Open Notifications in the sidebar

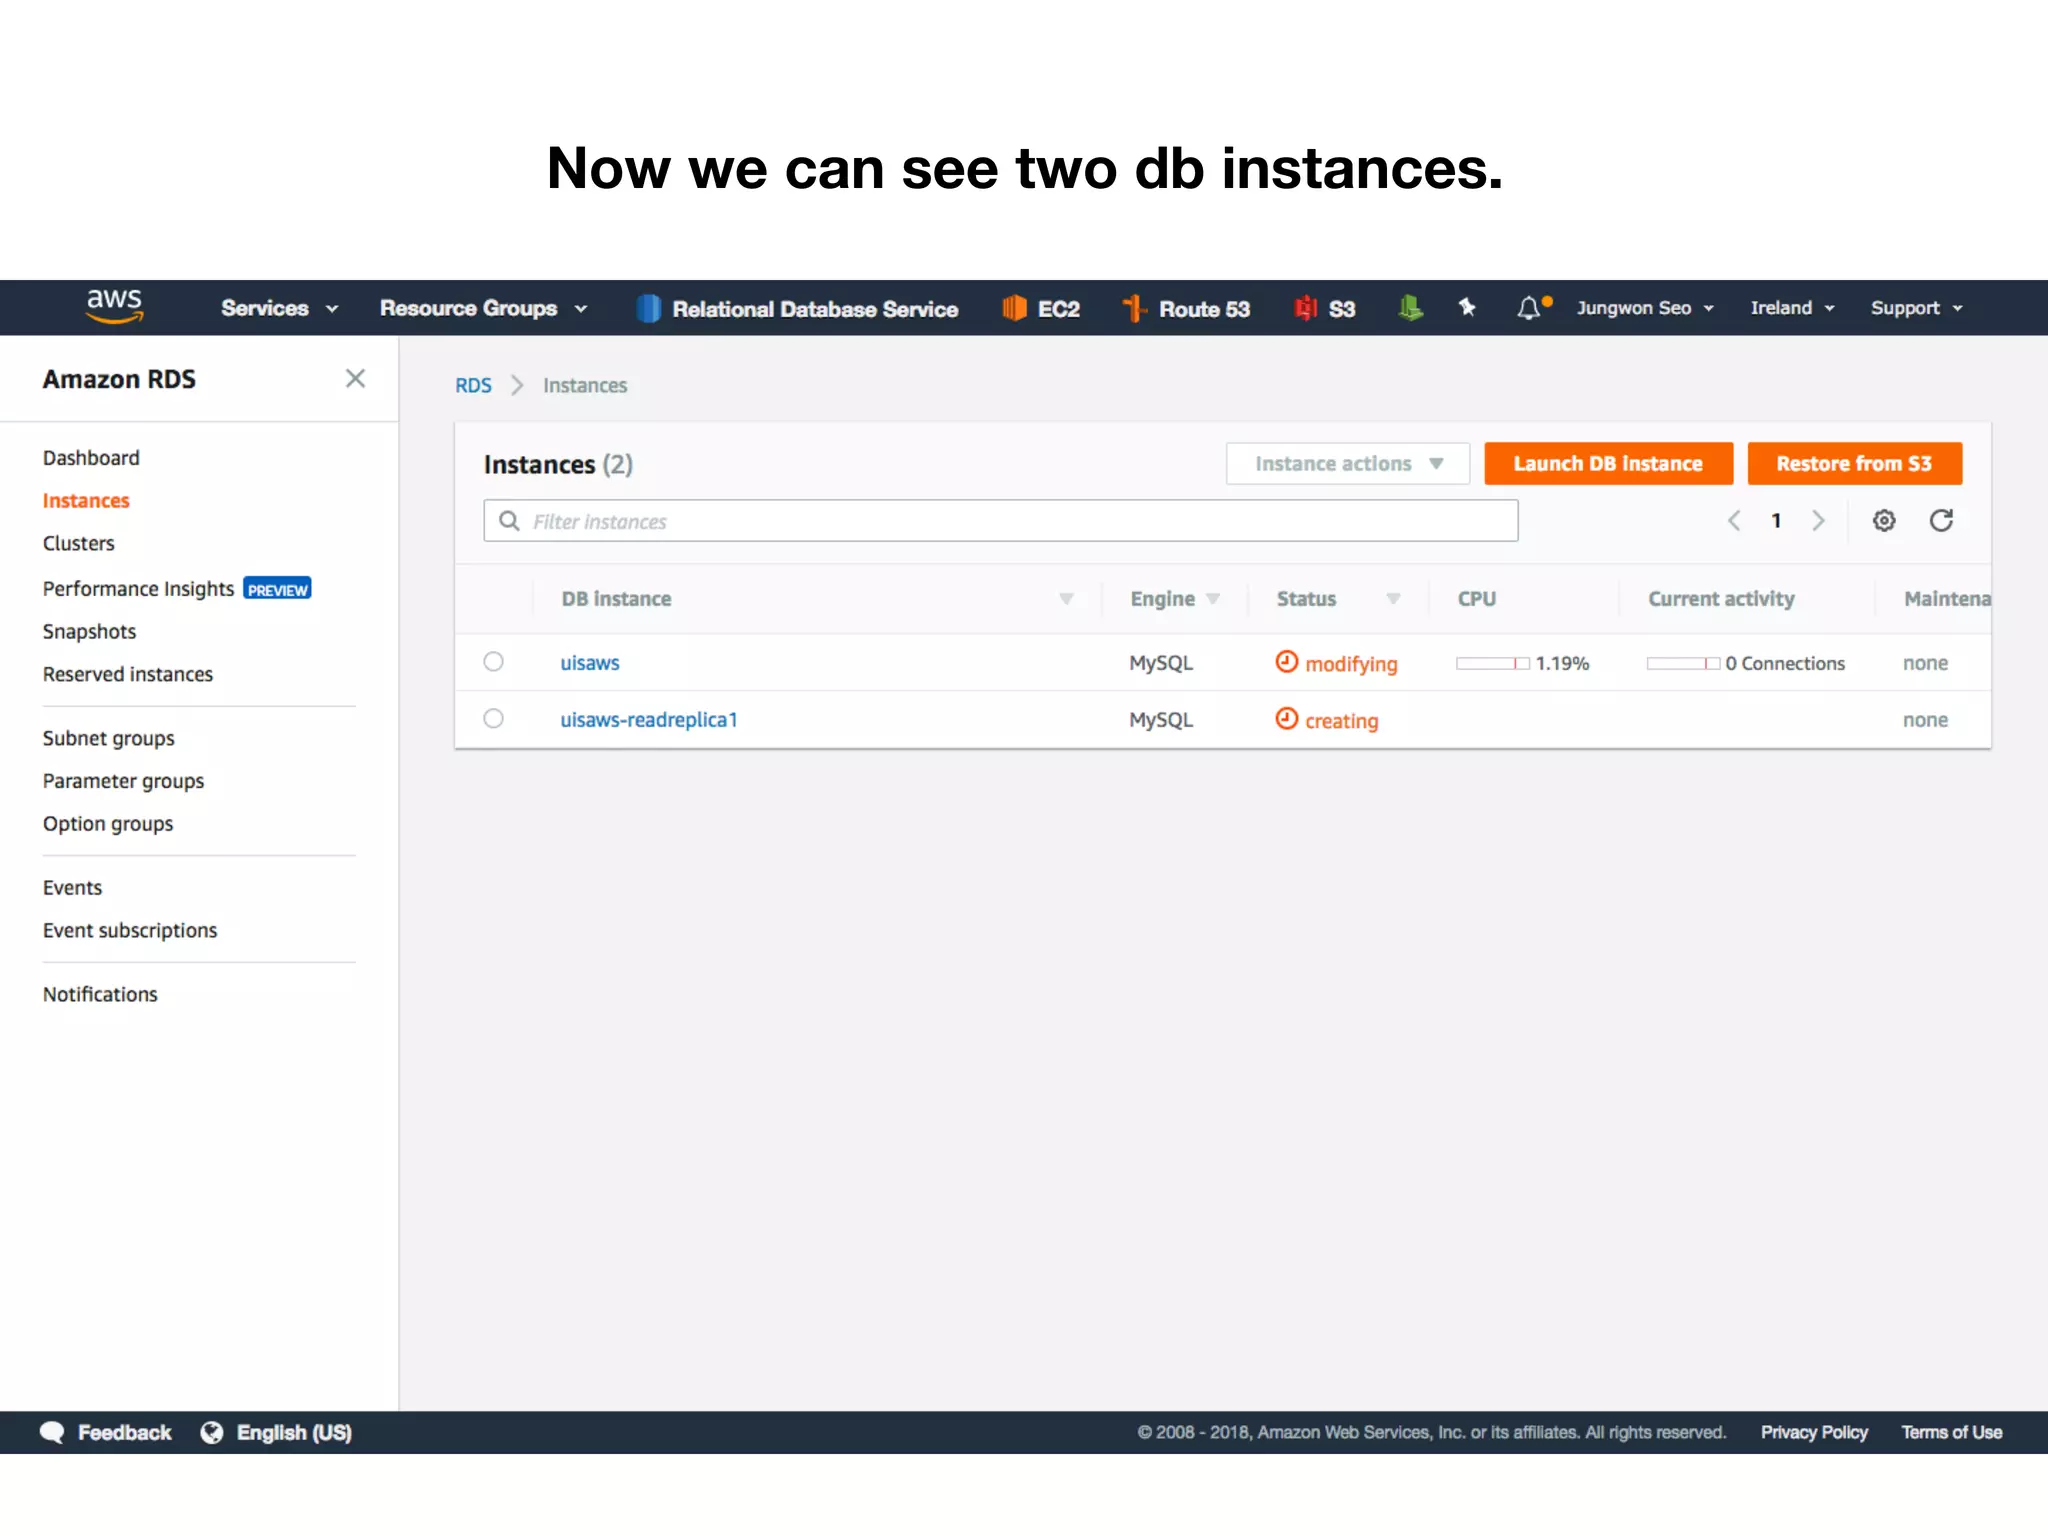tap(100, 995)
